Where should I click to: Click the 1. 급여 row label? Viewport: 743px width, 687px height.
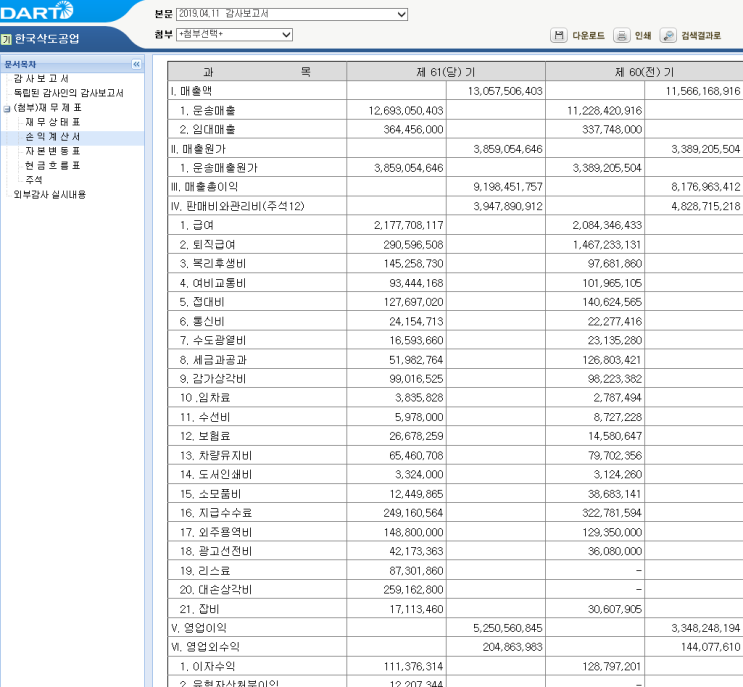point(197,225)
